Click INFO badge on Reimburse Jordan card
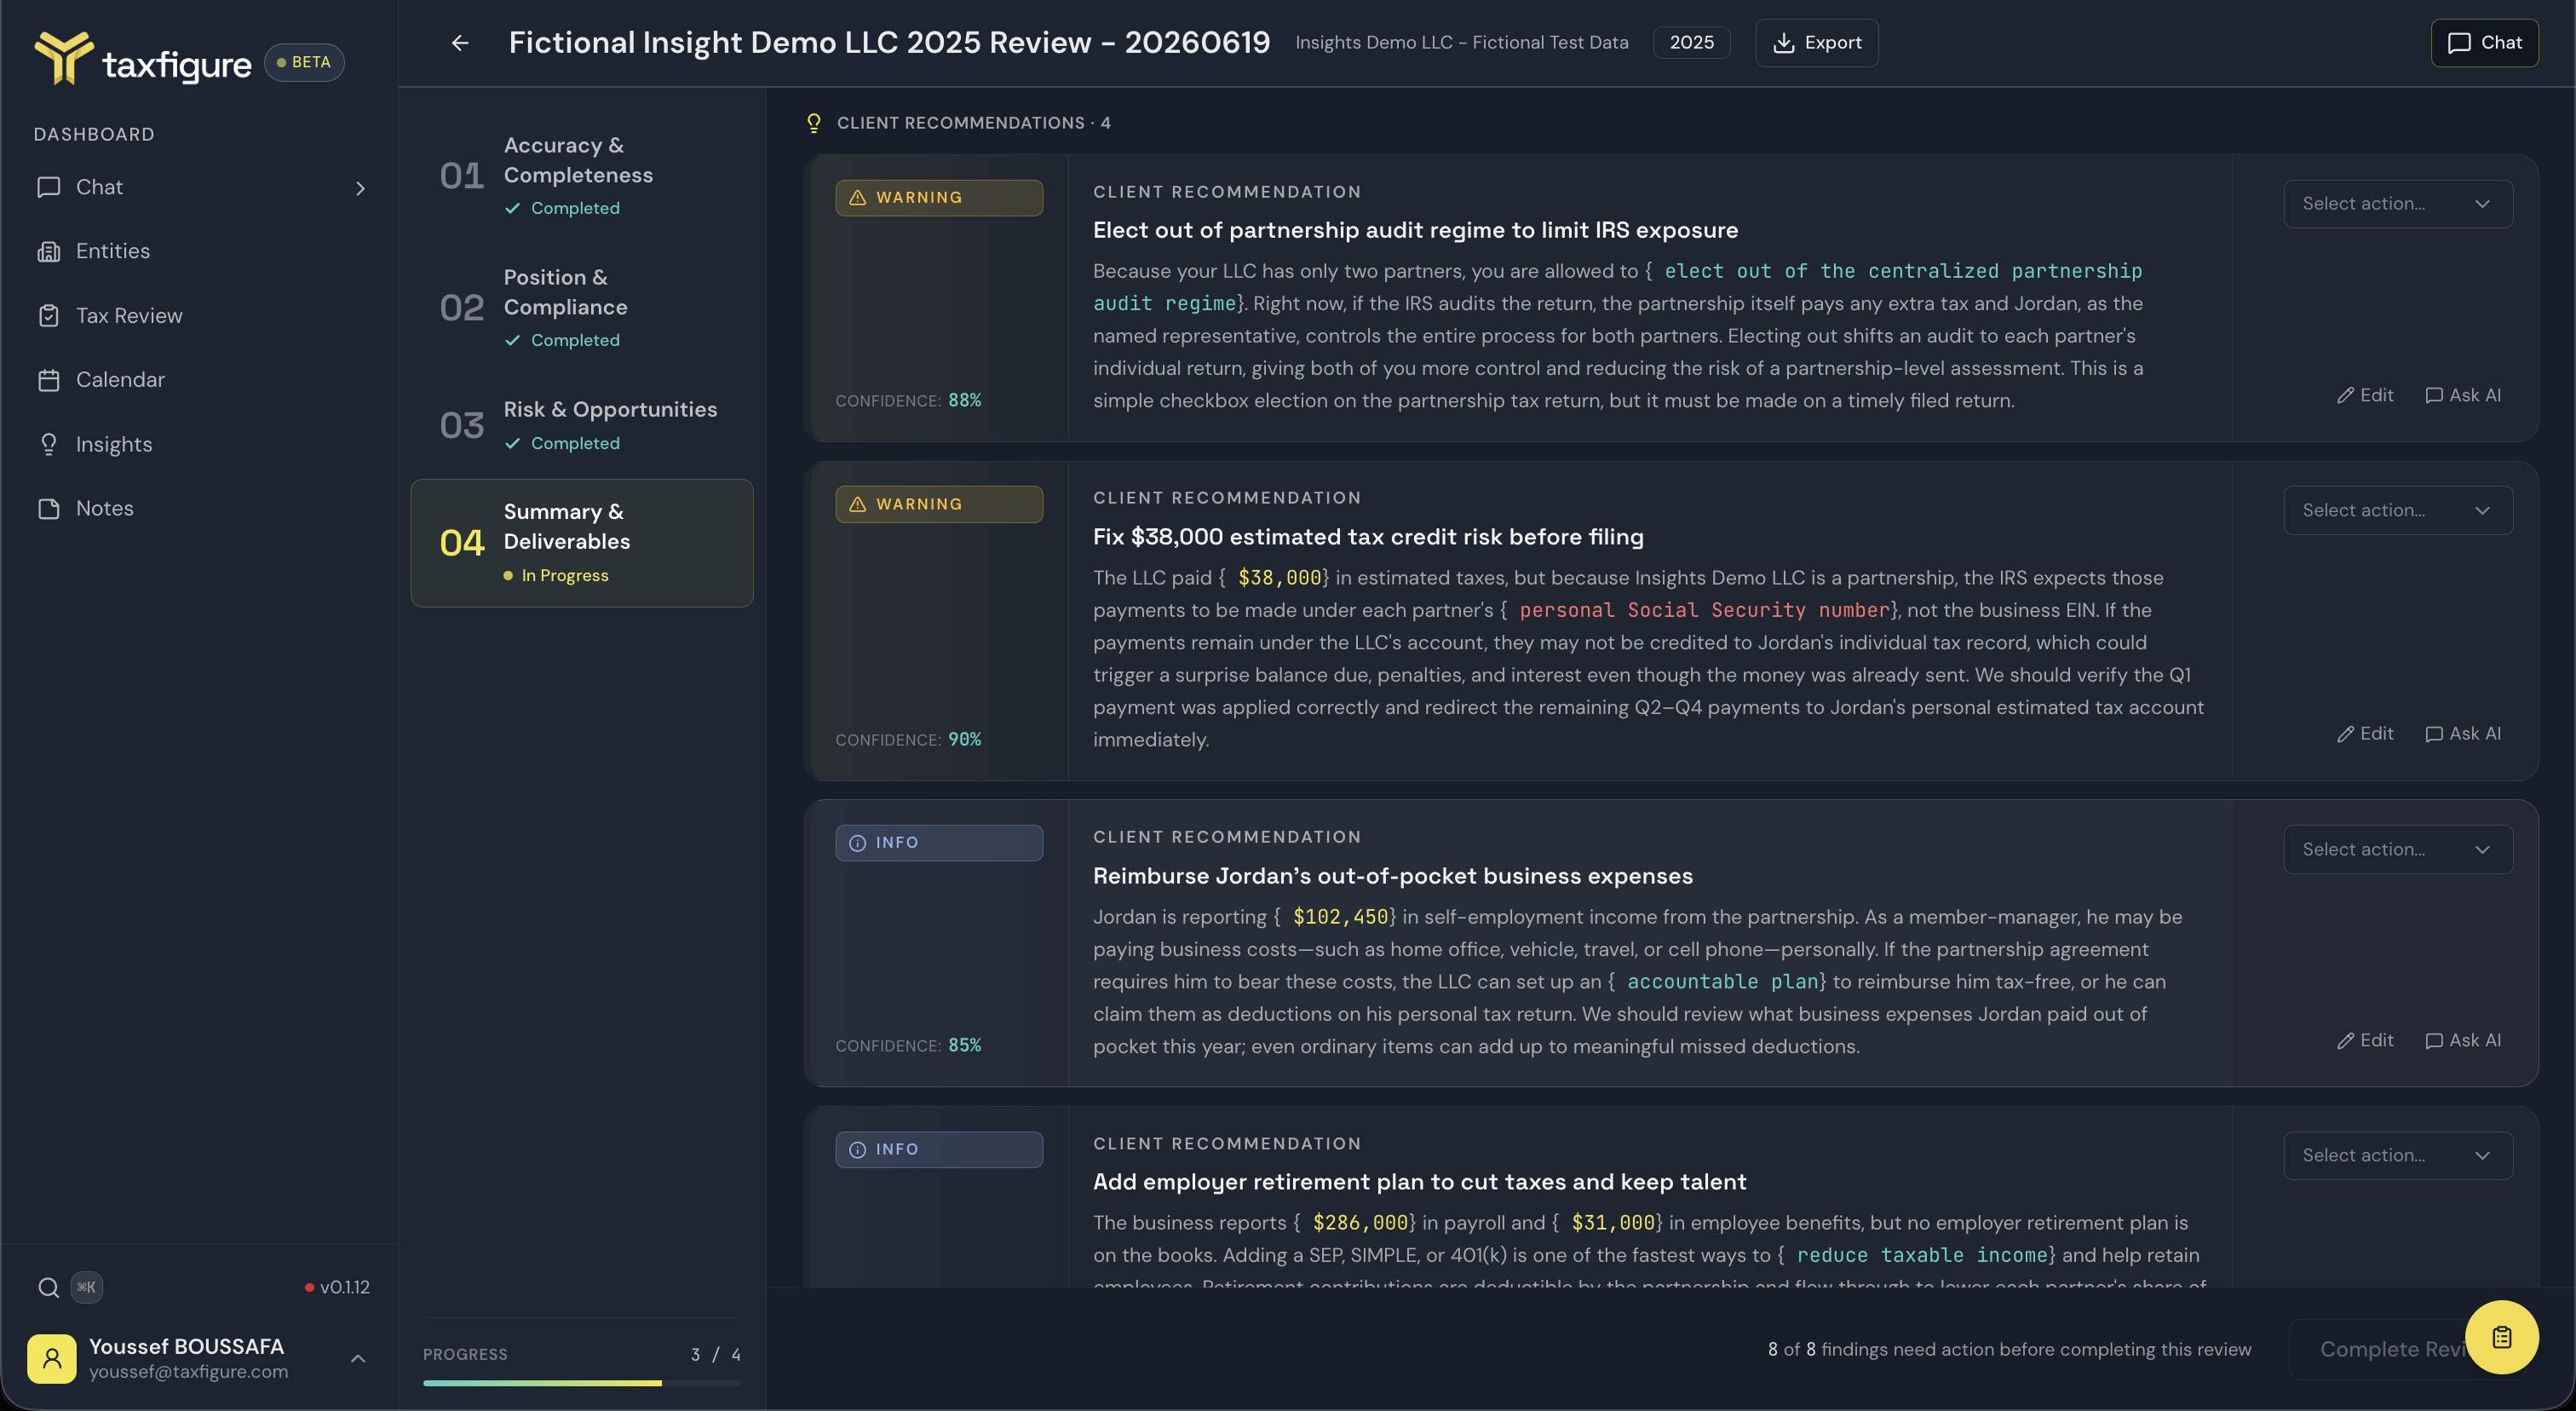This screenshot has width=2576, height=1411. (x=939, y=843)
